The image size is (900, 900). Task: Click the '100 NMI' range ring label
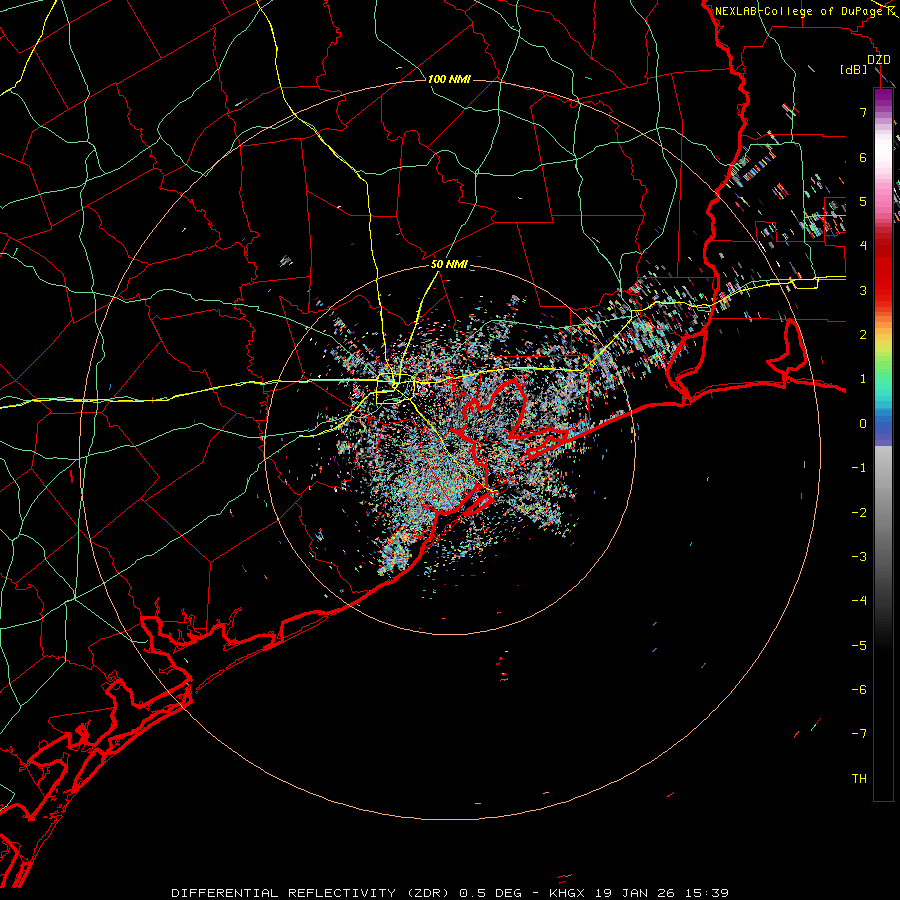click(x=449, y=79)
